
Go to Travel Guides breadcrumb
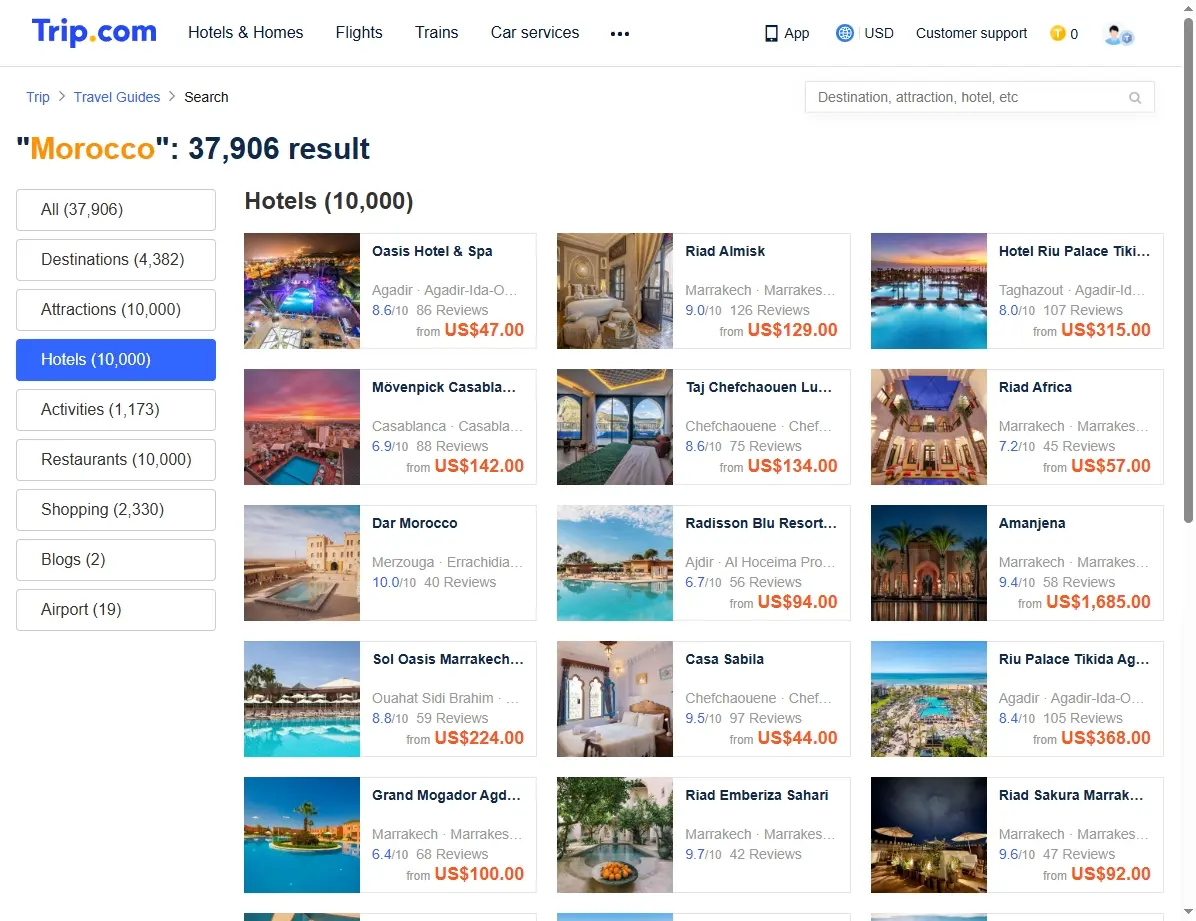tap(117, 97)
